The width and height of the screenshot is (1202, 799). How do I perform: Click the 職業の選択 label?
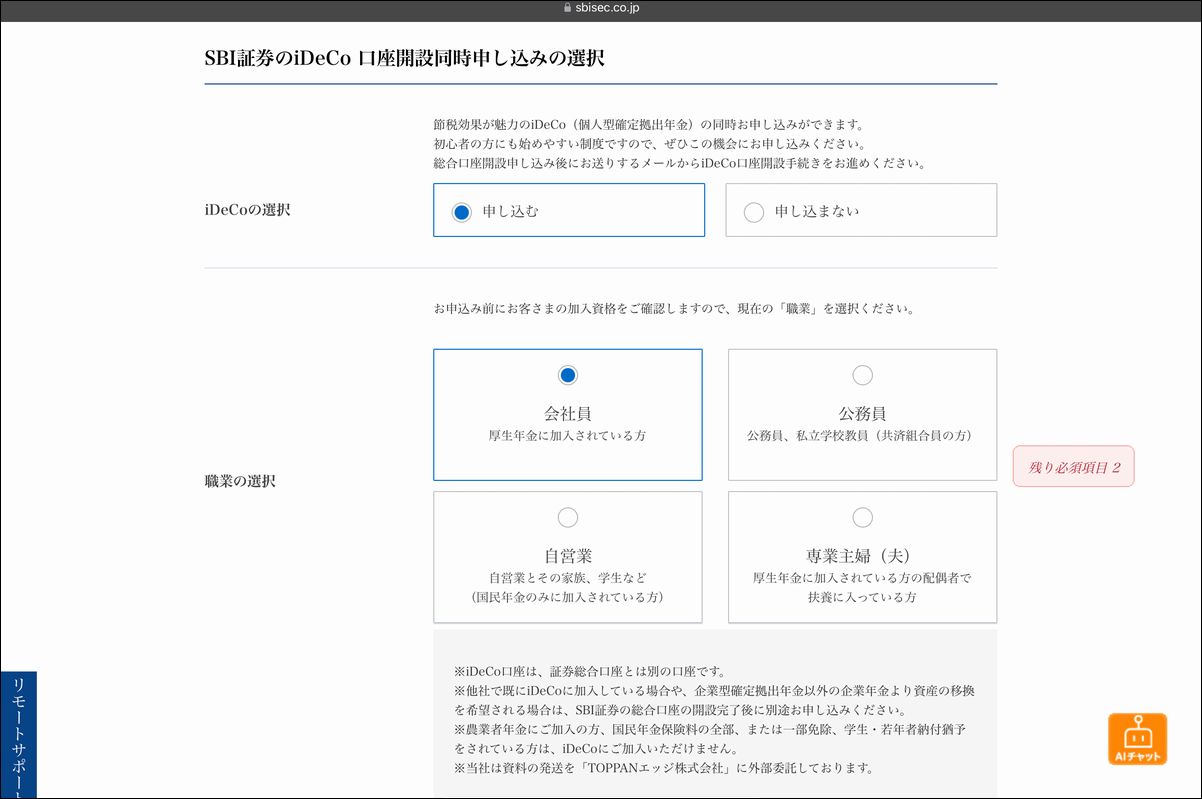coord(240,481)
